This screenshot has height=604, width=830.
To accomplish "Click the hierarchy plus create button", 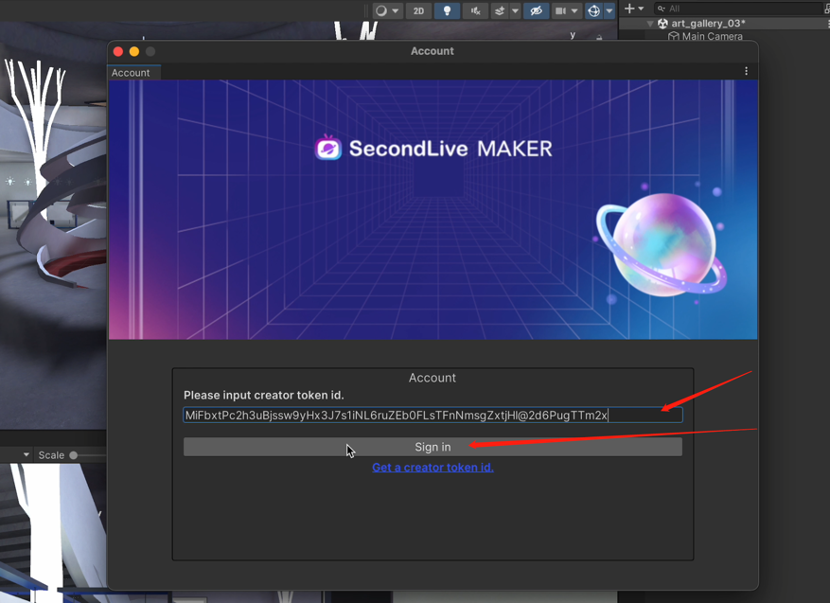I will click(x=629, y=8).
